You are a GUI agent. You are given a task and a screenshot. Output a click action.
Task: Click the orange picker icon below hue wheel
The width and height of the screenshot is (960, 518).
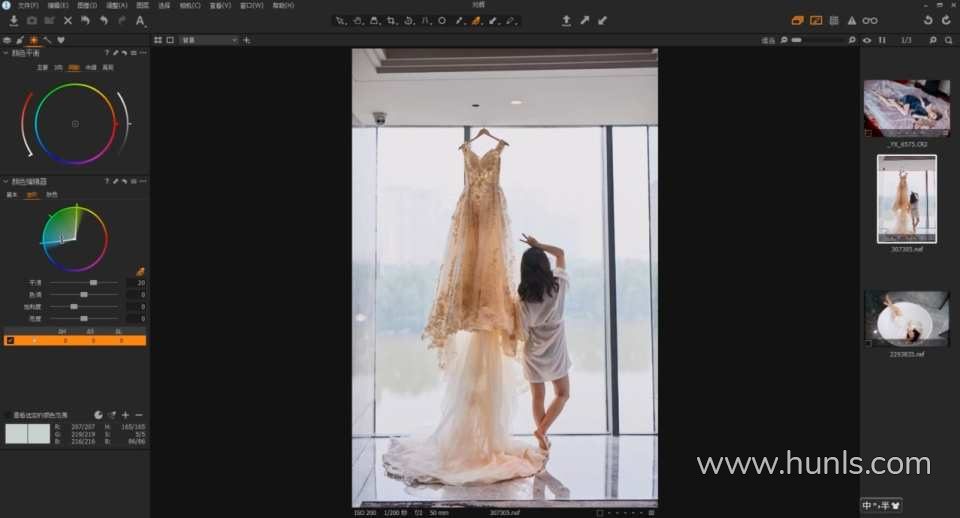[x=140, y=272]
